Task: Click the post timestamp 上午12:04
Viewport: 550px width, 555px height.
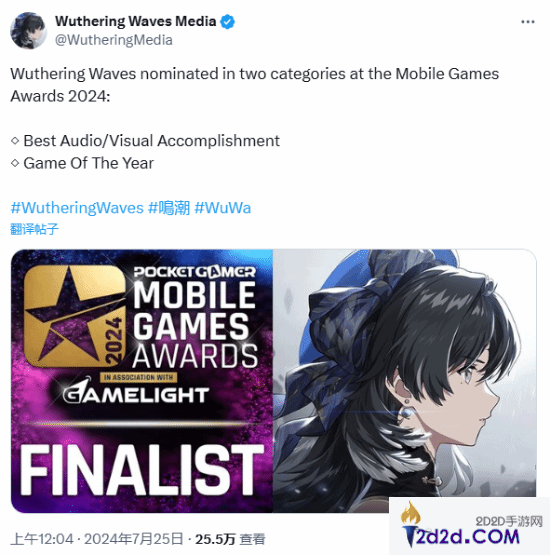Action: (42, 539)
